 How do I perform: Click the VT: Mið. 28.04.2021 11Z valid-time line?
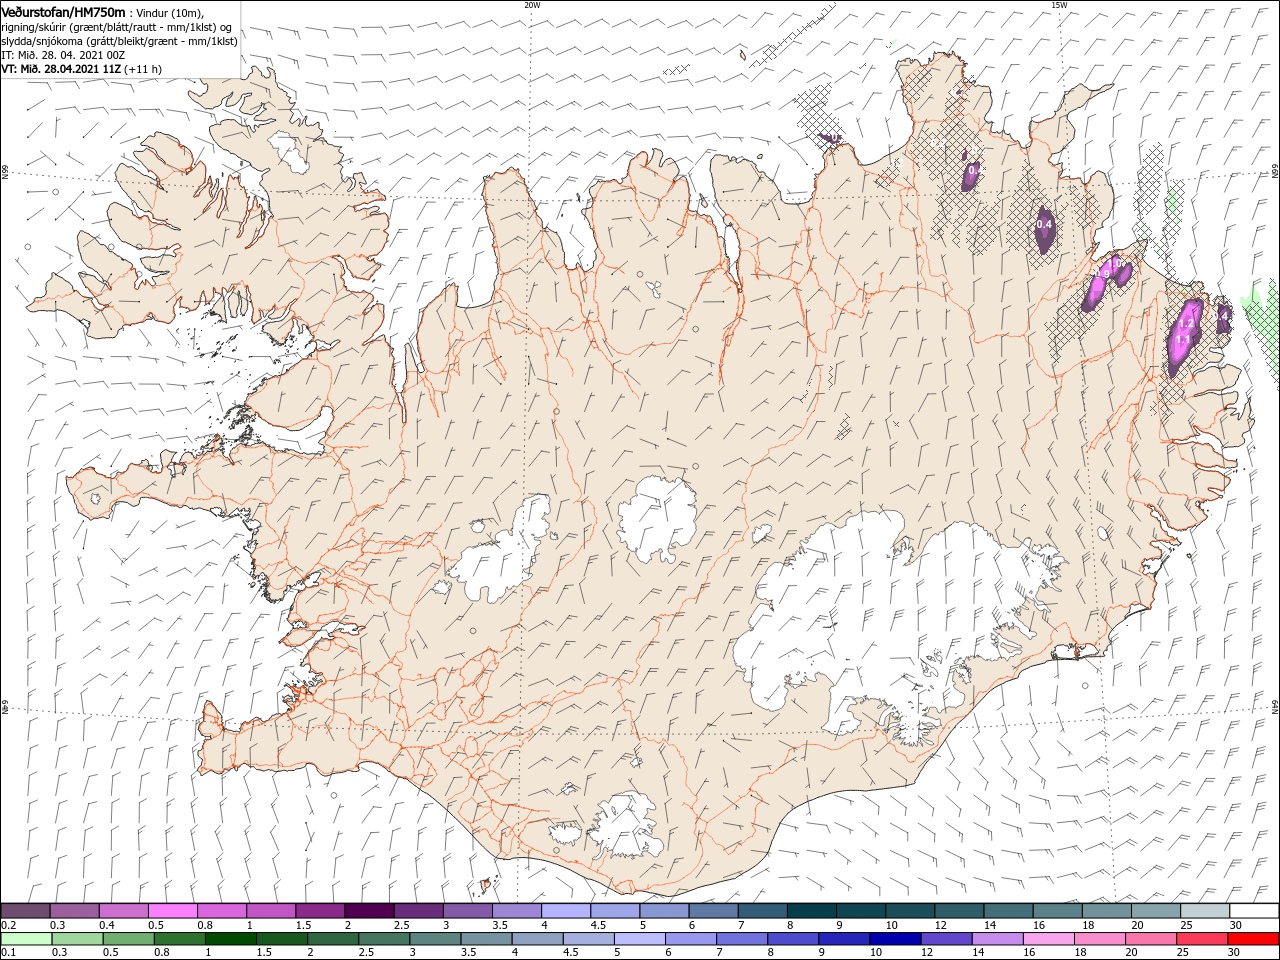coord(81,69)
